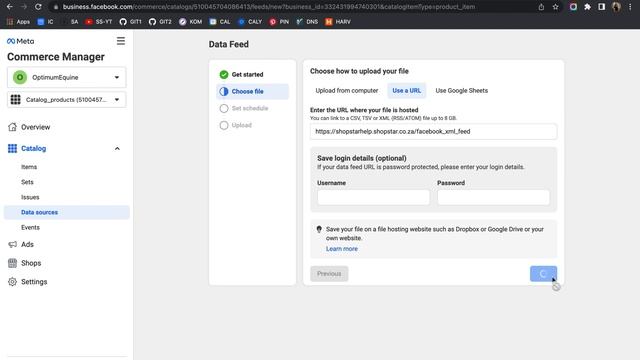This screenshot has width=640, height=360.
Task: Collapse sidebar with hamburger menu icon
Action: tap(121, 41)
